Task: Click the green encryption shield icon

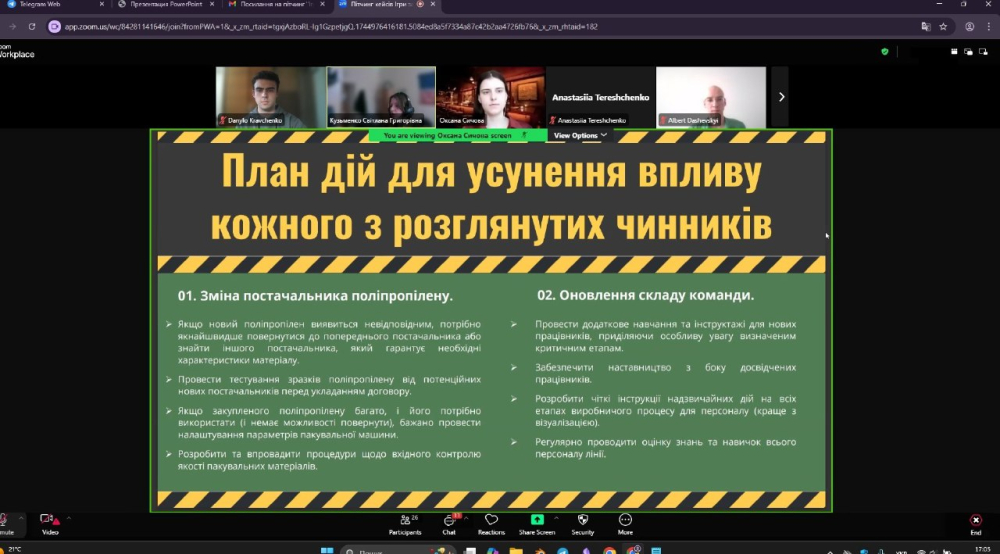Action: 884,51
